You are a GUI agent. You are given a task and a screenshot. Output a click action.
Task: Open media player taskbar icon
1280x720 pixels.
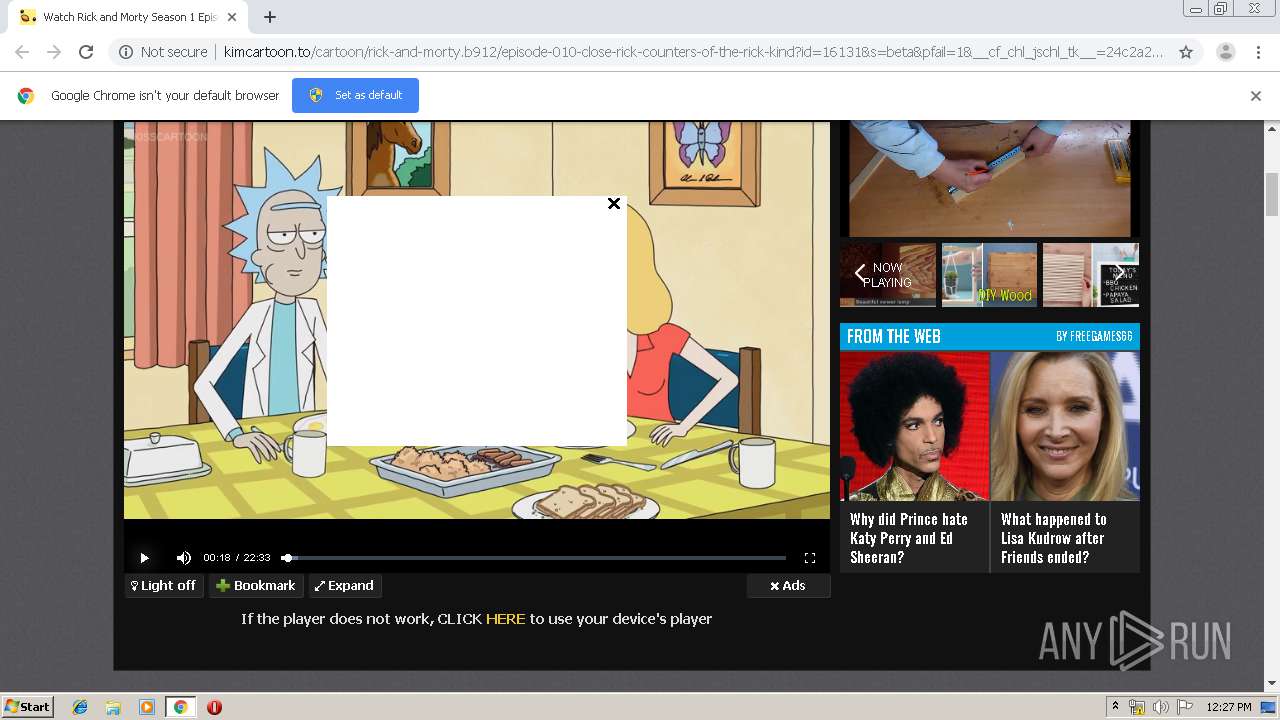click(x=147, y=707)
